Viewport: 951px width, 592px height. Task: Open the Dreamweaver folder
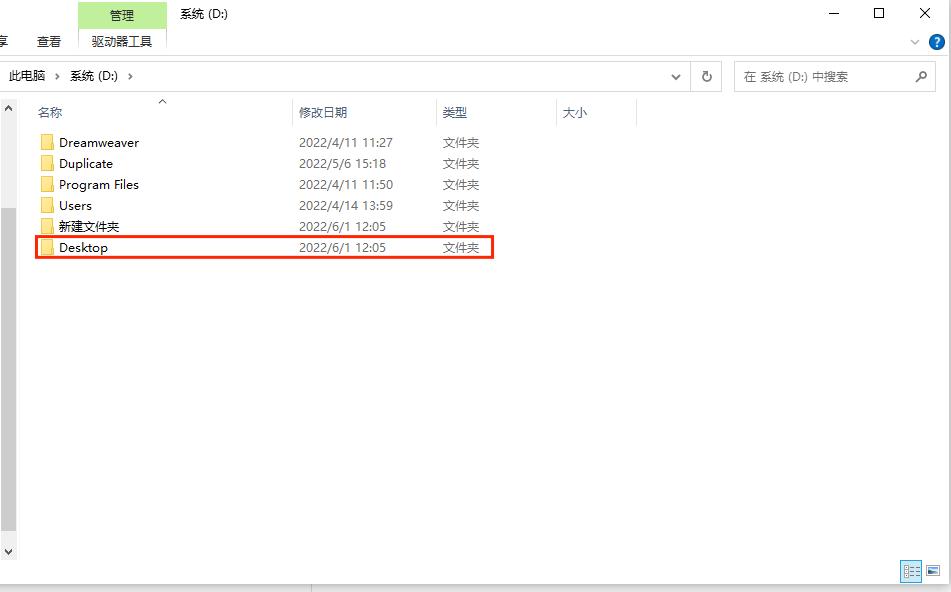[x=97, y=142]
